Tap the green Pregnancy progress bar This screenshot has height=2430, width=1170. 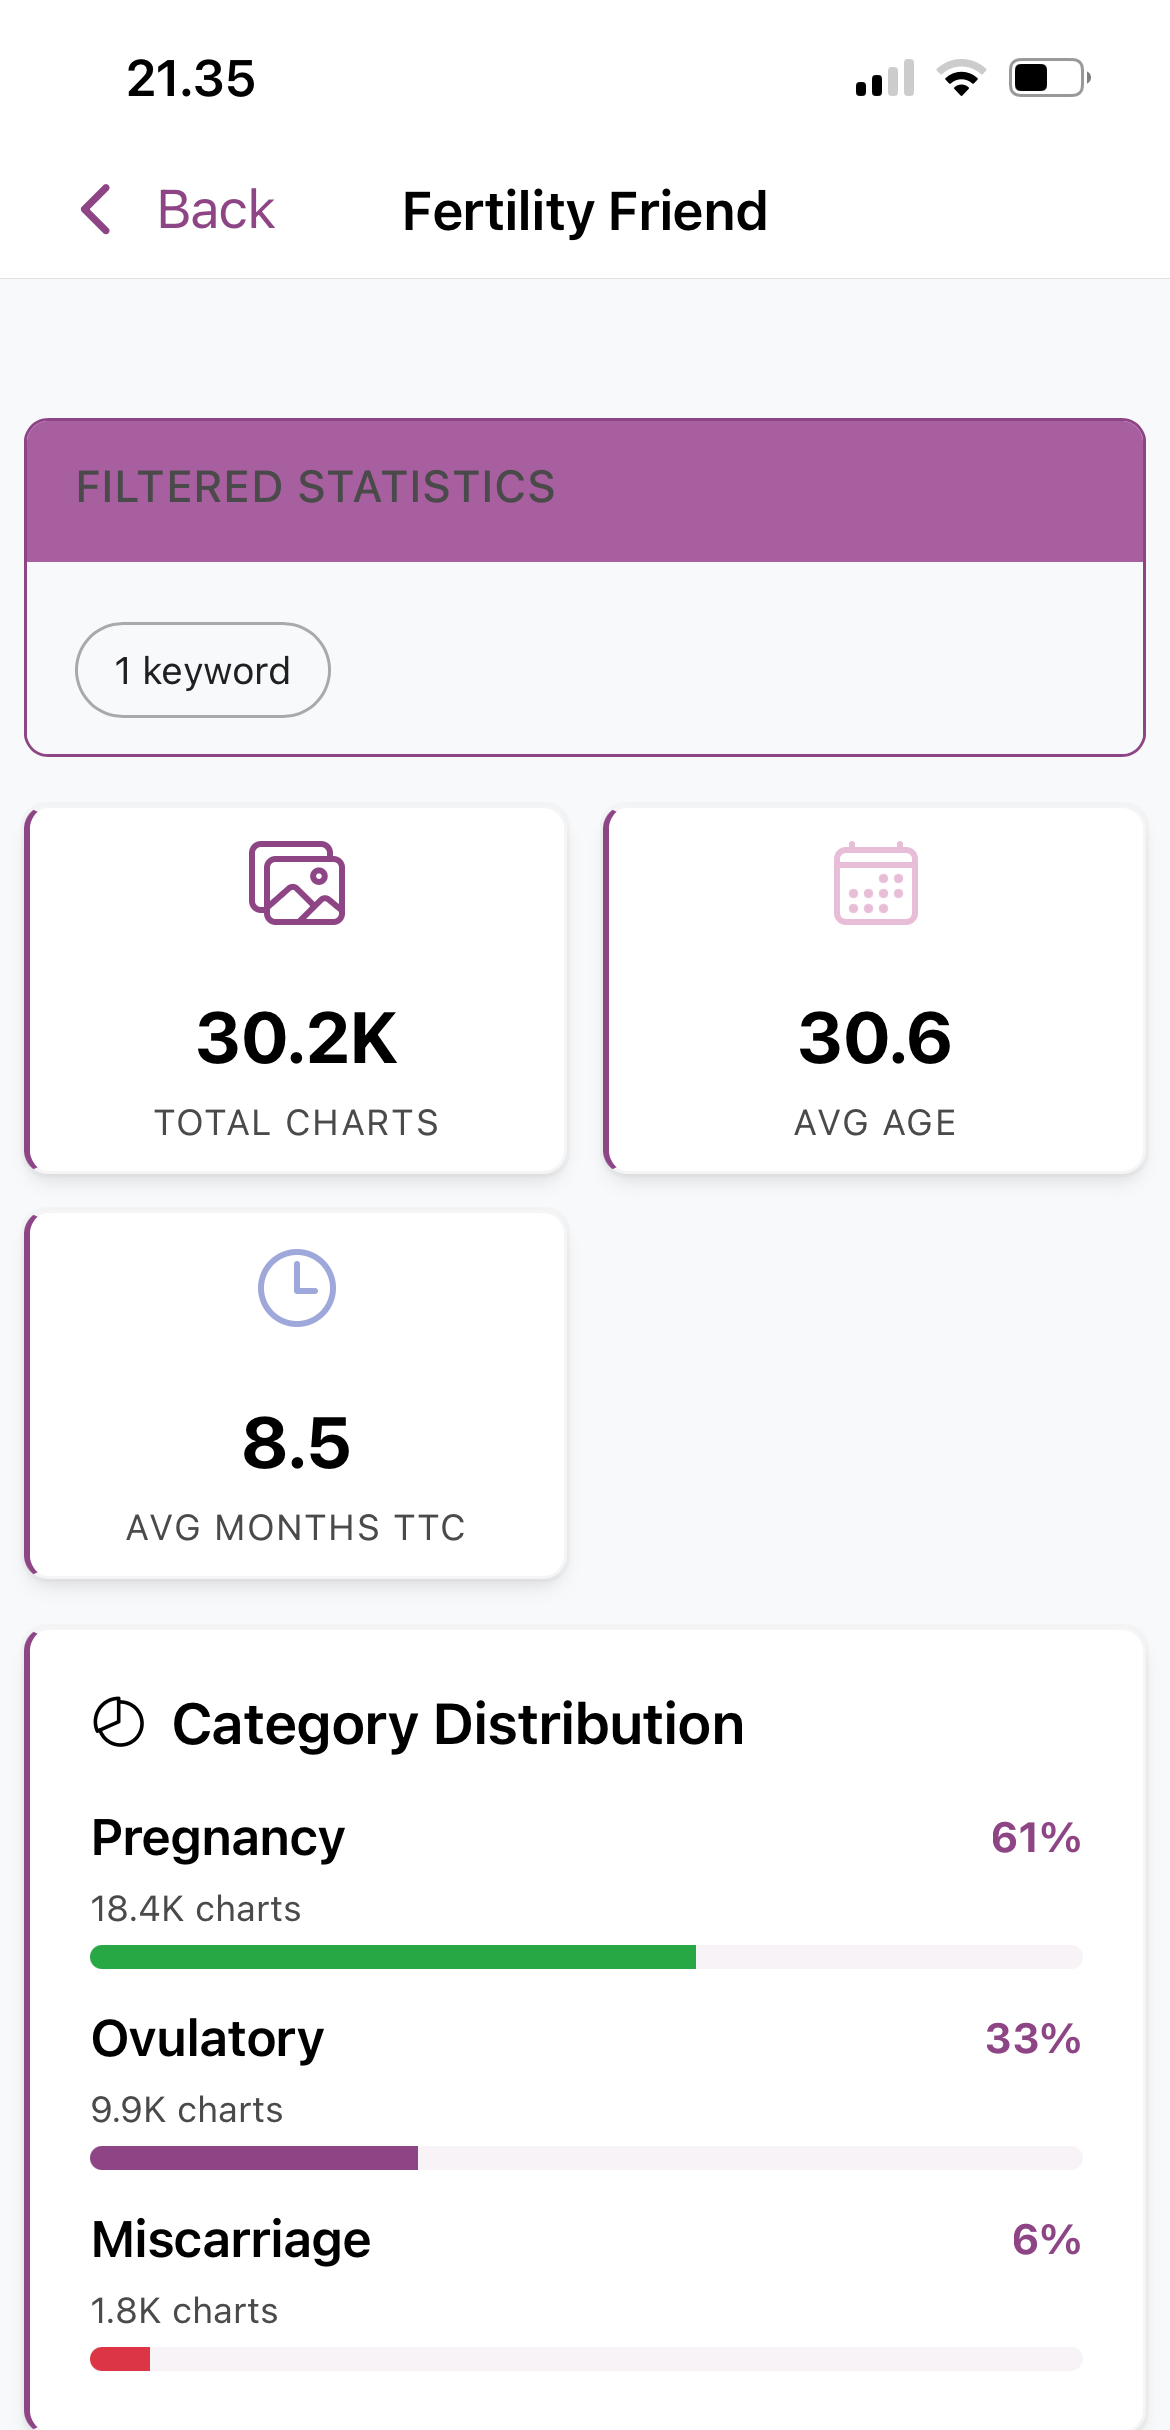pos(393,1957)
